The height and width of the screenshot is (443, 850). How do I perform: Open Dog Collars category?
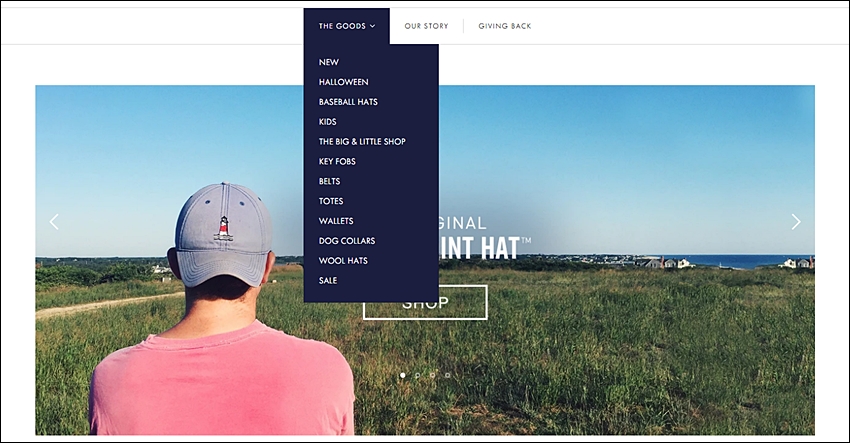pyautogui.click(x=347, y=241)
